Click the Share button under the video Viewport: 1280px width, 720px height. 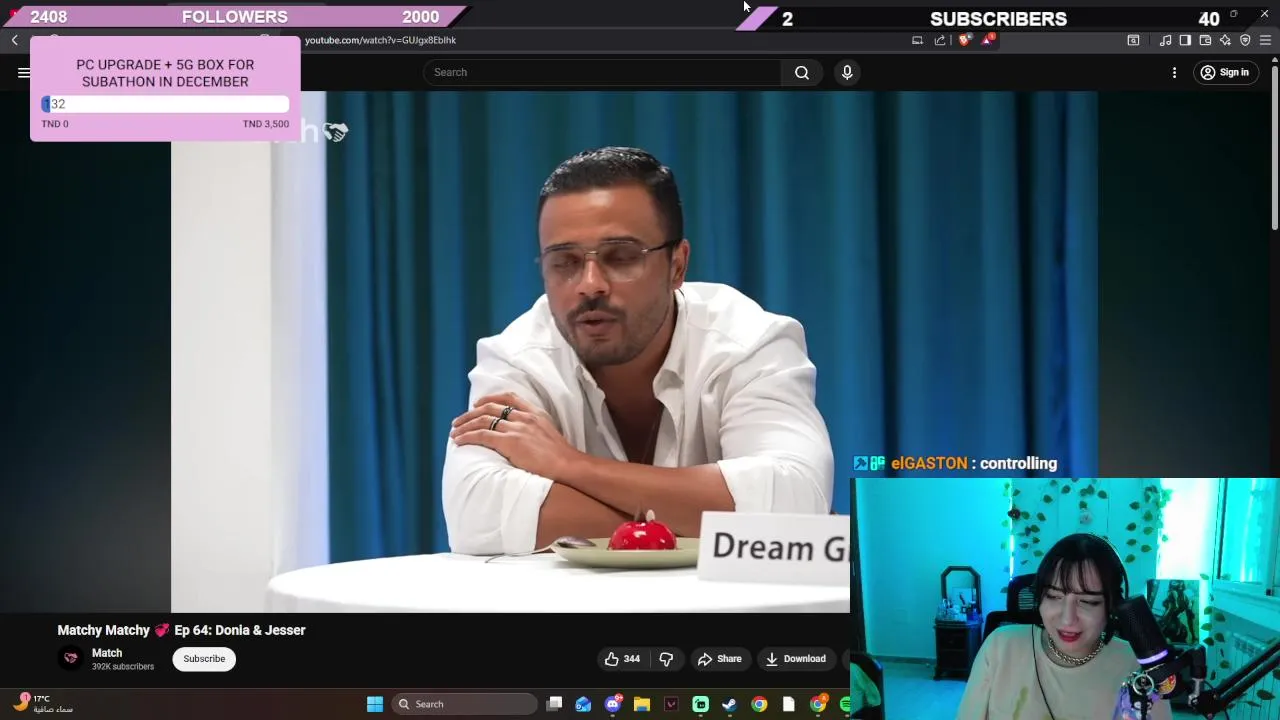coord(720,659)
